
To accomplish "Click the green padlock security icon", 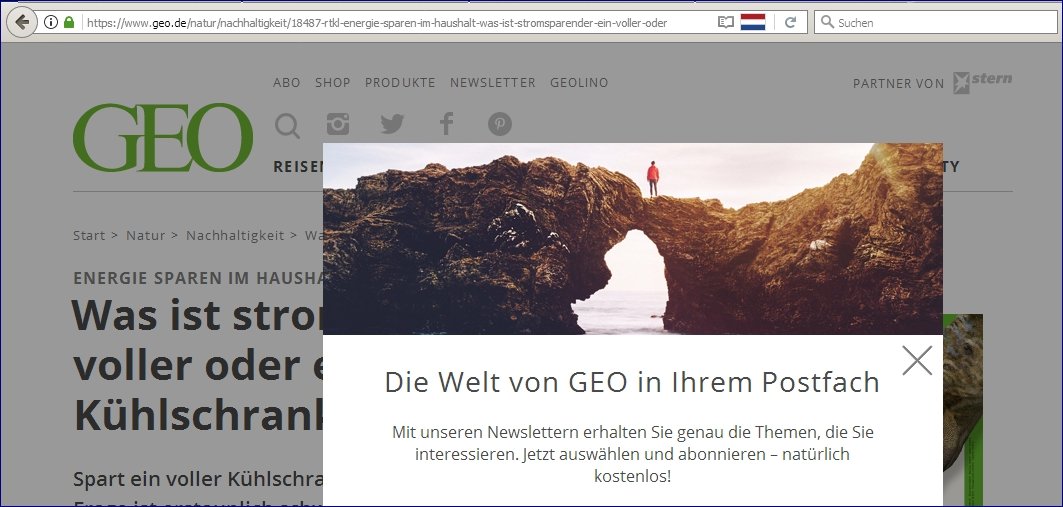I will pyautogui.click(x=68, y=22).
